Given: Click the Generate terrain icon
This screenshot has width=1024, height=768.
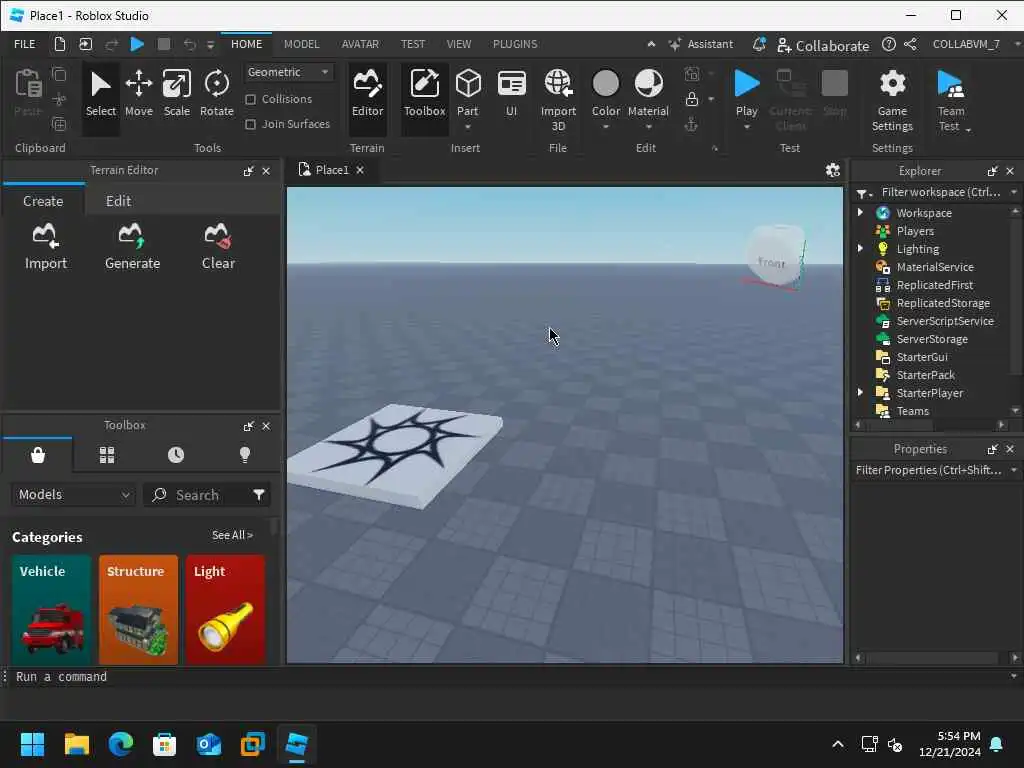Looking at the screenshot, I should [132, 236].
